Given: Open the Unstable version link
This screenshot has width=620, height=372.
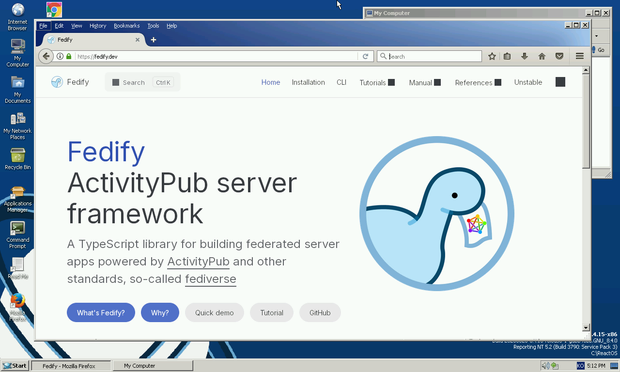Looking at the screenshot, I should coord(528,82).
